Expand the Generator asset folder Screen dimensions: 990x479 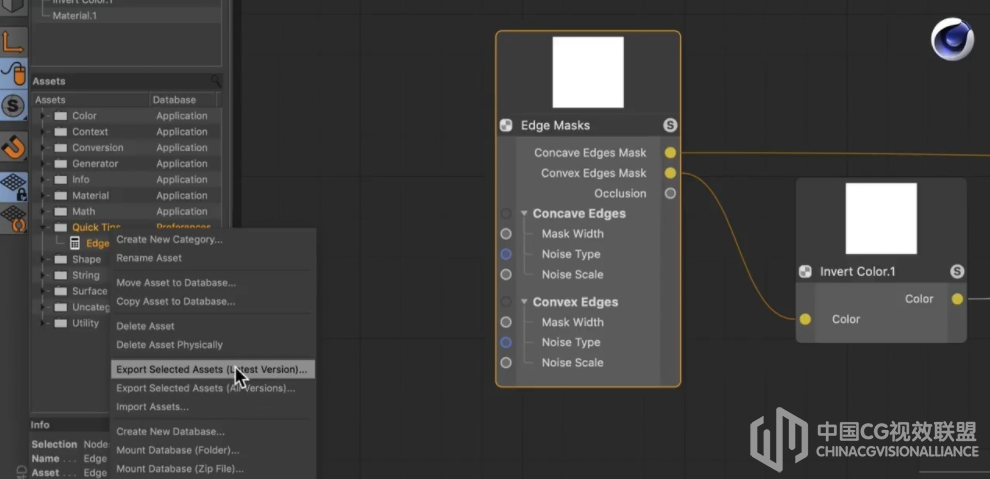[44, 163]
